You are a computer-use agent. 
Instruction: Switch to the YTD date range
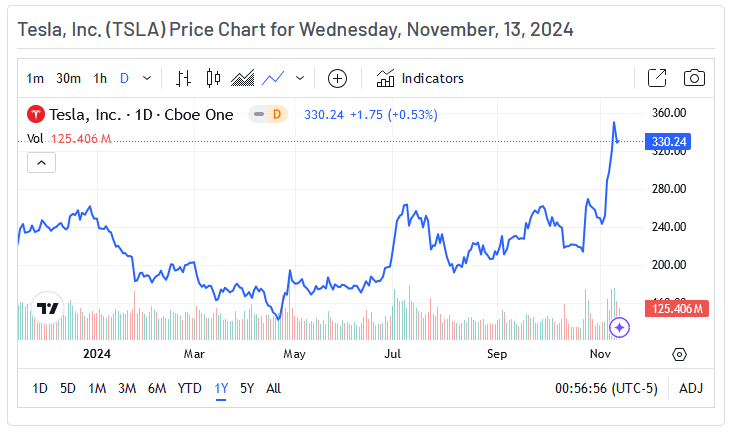[x=189, y=388]
